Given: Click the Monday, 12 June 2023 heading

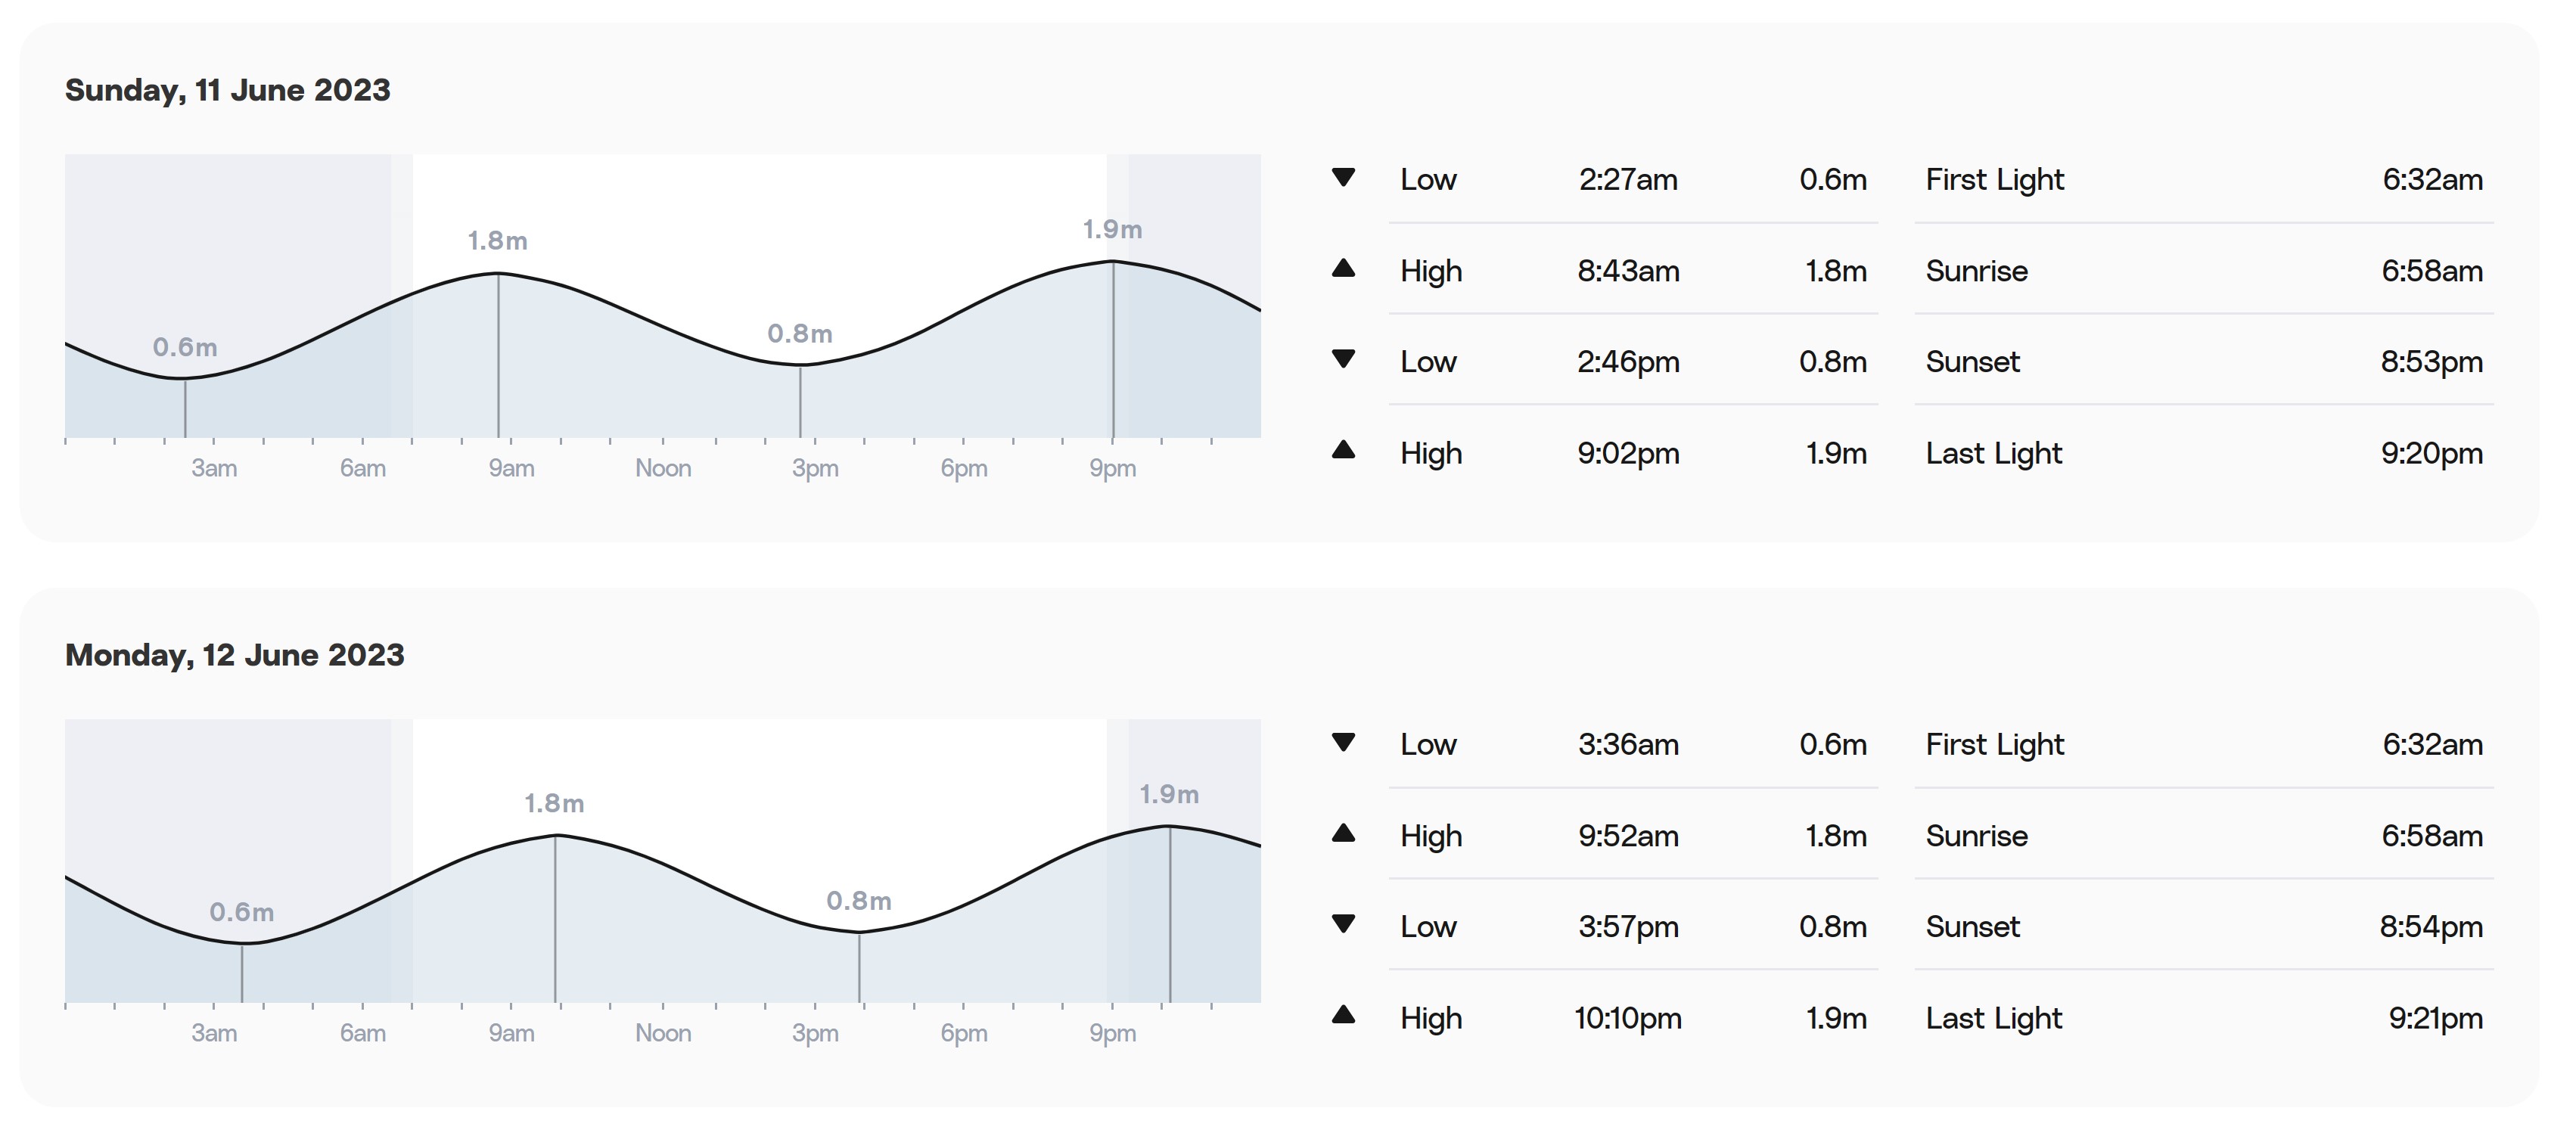Looking at the screenshot, I should (235, 655).
